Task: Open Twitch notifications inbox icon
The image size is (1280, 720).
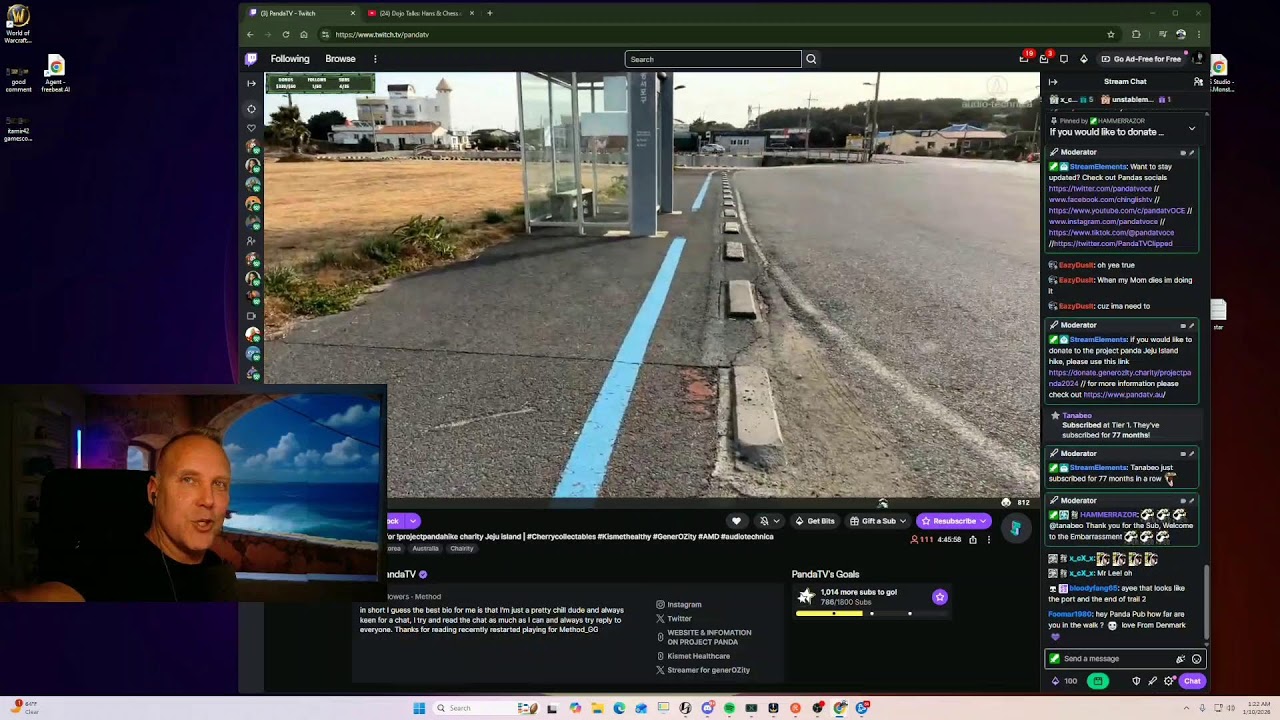Action: coord(1044,59)
